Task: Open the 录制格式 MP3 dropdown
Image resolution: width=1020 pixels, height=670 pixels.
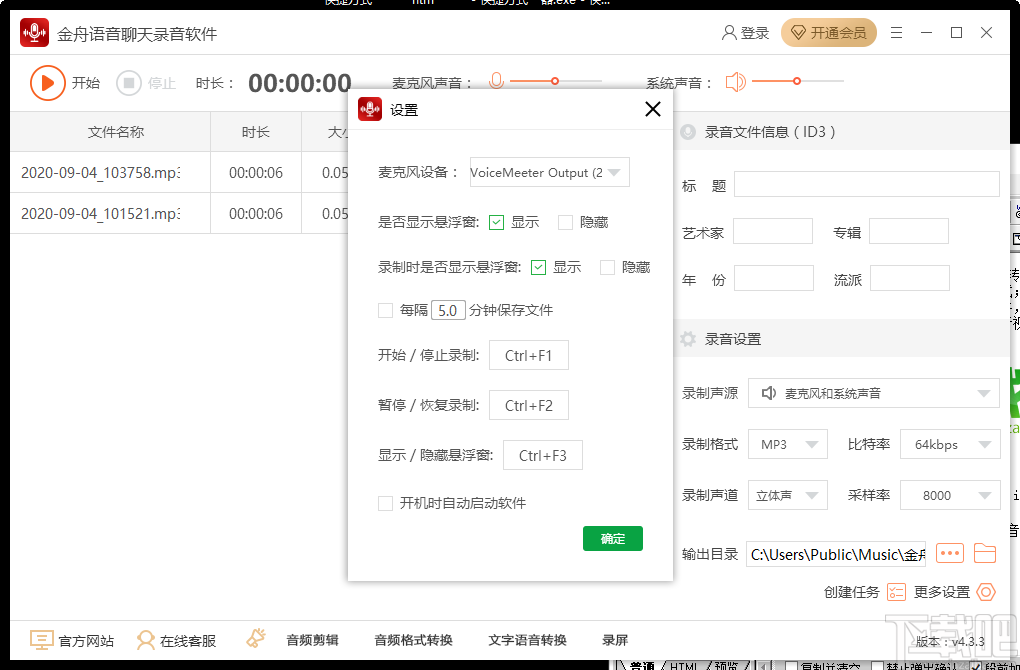Action: (x=788, y=443)
